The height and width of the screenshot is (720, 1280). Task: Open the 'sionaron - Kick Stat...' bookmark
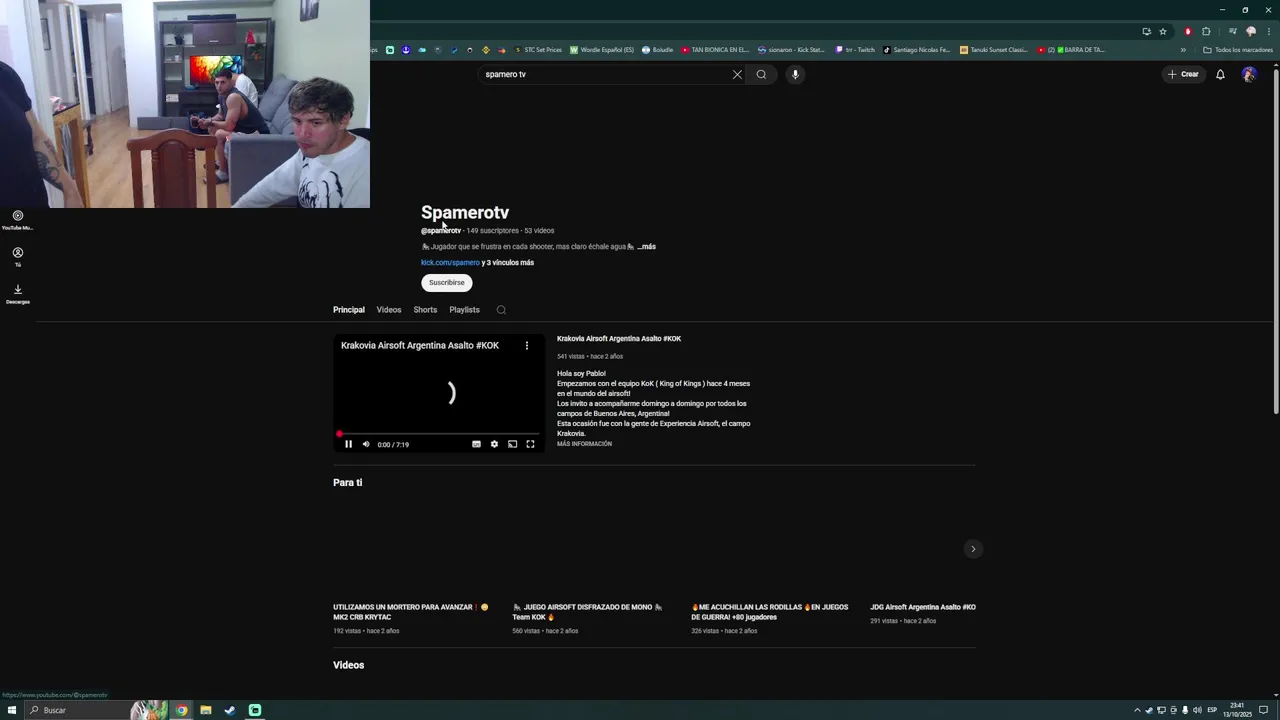[791, 50]
